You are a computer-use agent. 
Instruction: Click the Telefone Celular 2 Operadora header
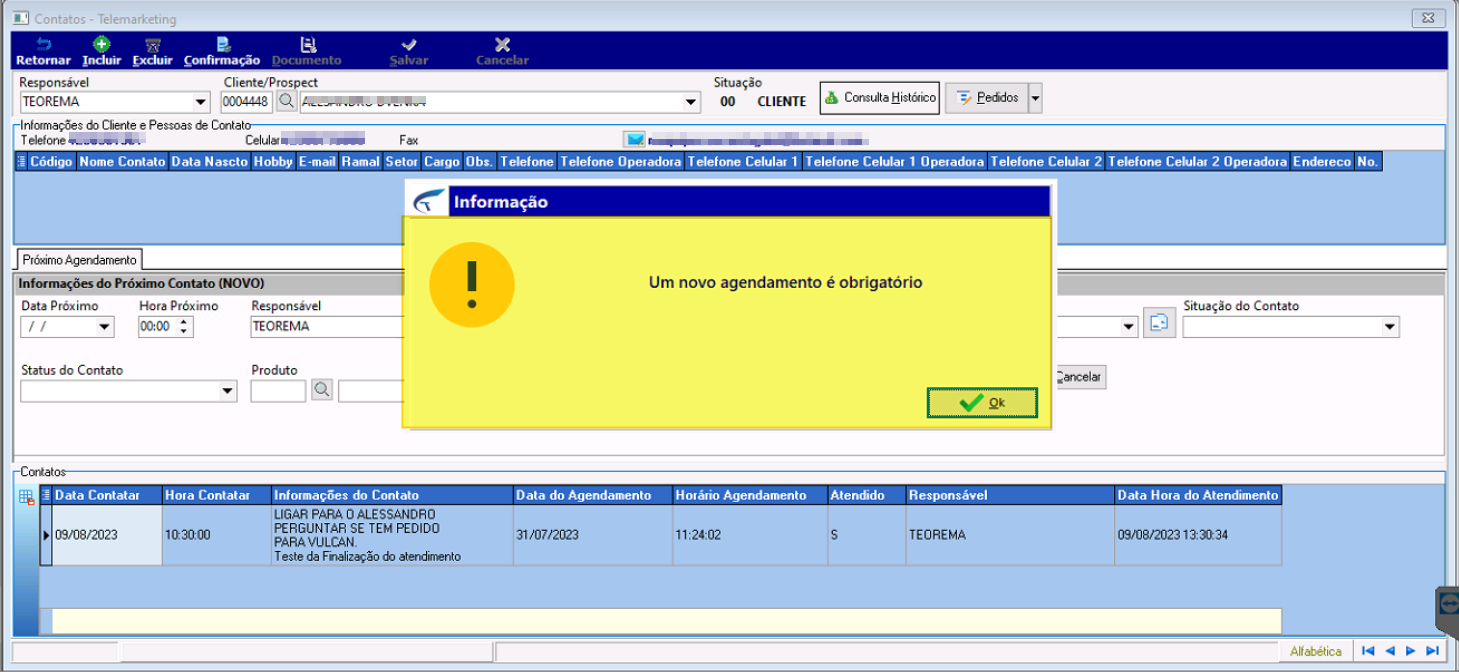tap(1197, 161)
